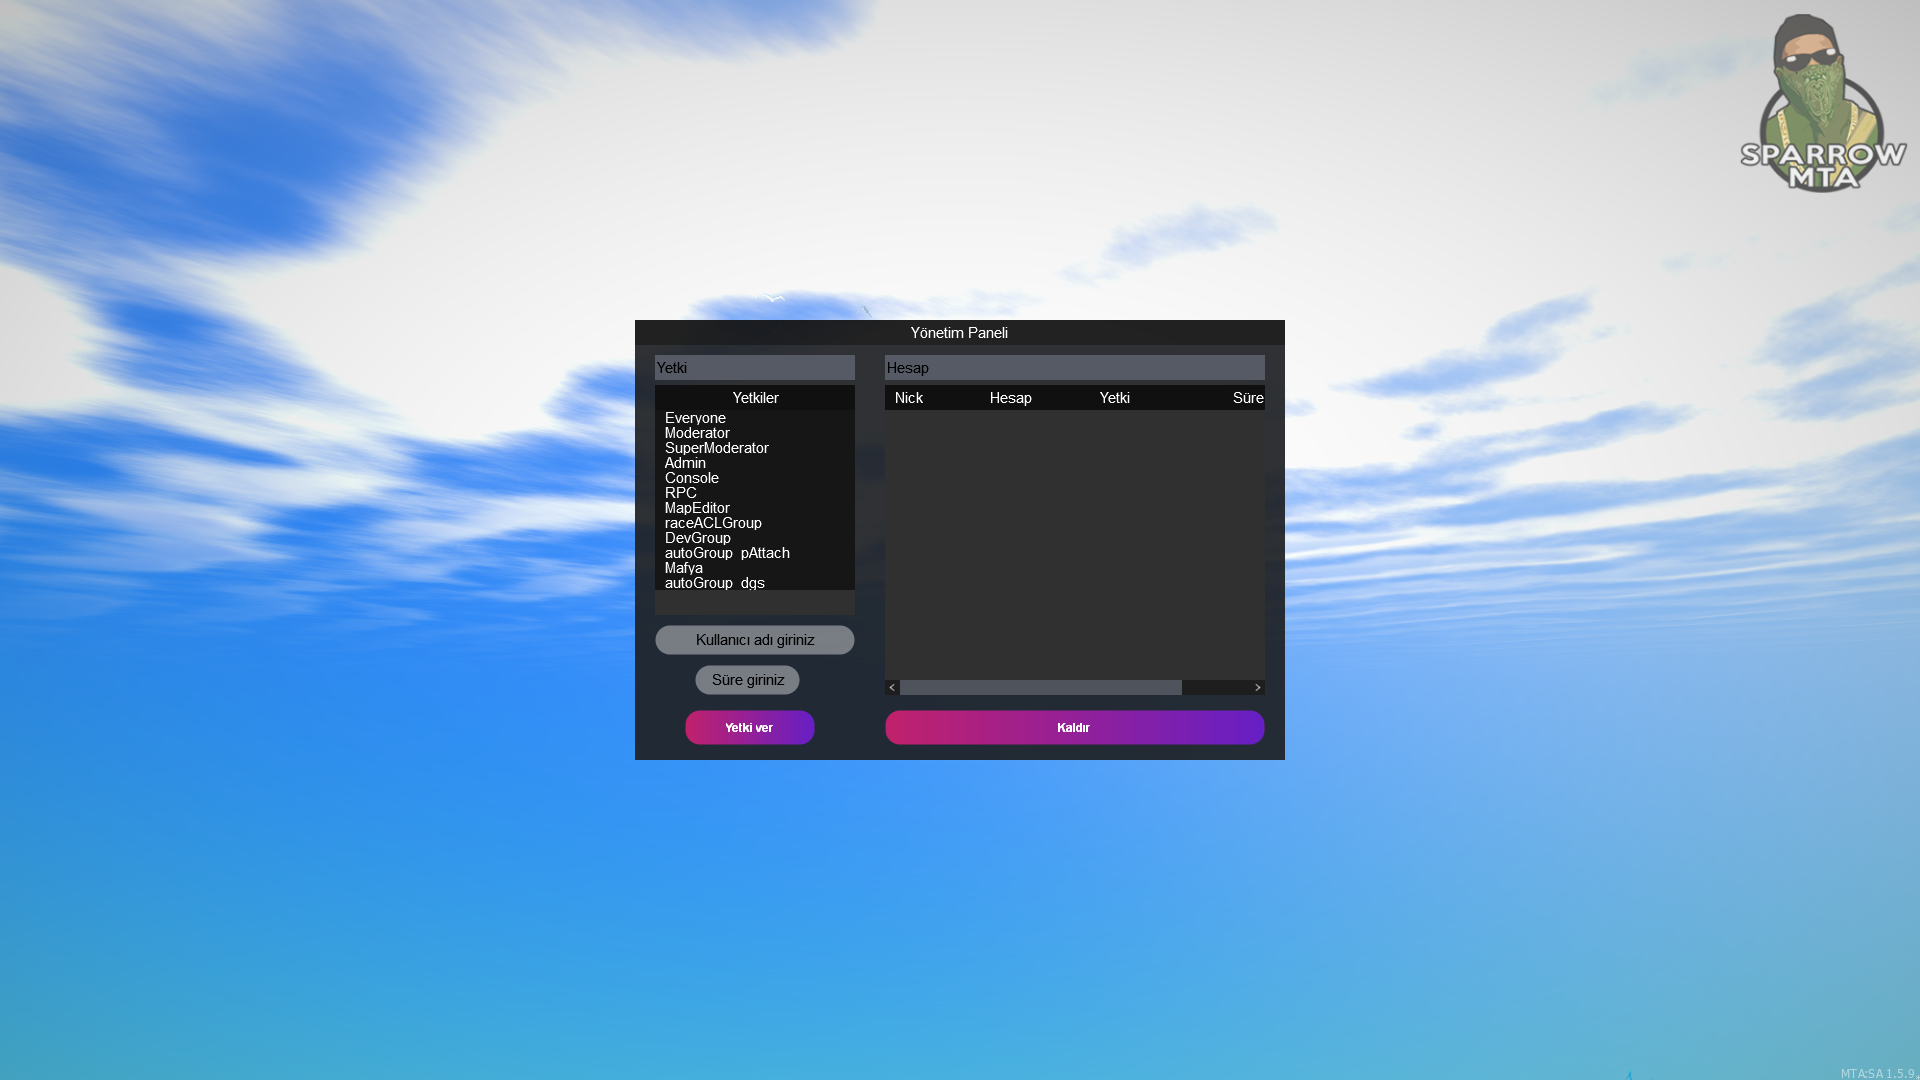Image resolution: width=1920 pixels, height=1080 pixels.
Task: Click right arrow of horizontal scrollbar
Action: pos(1258,688)
